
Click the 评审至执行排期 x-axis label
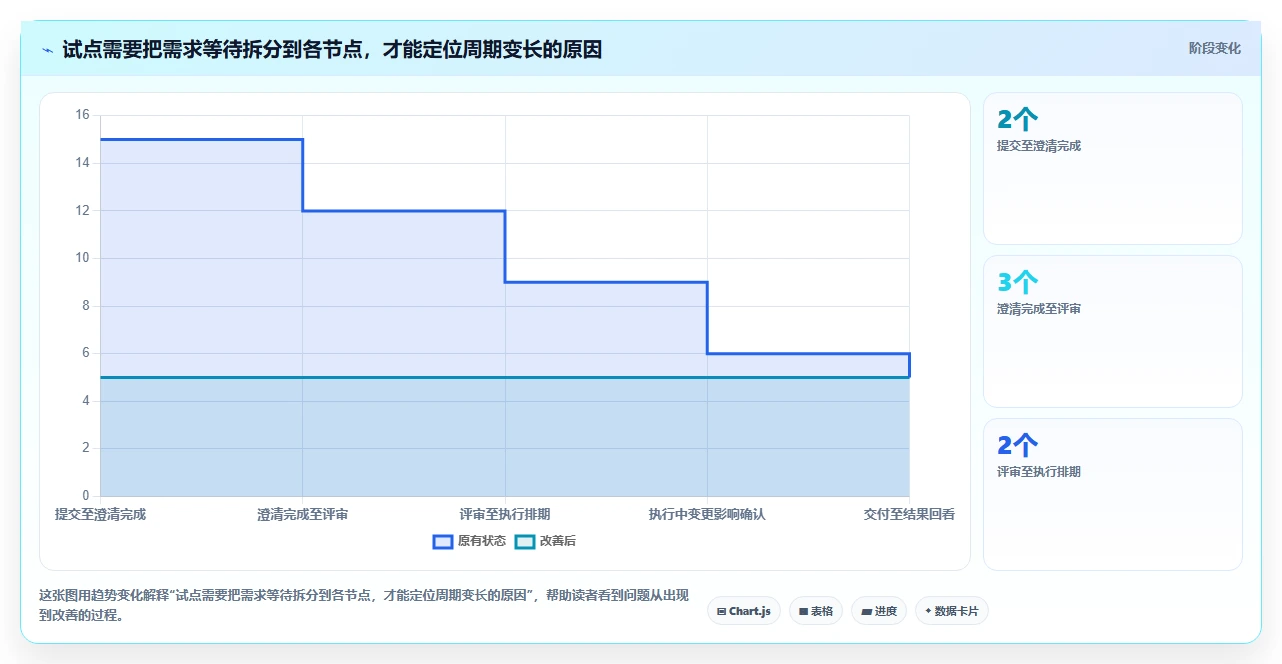point(505,514)
